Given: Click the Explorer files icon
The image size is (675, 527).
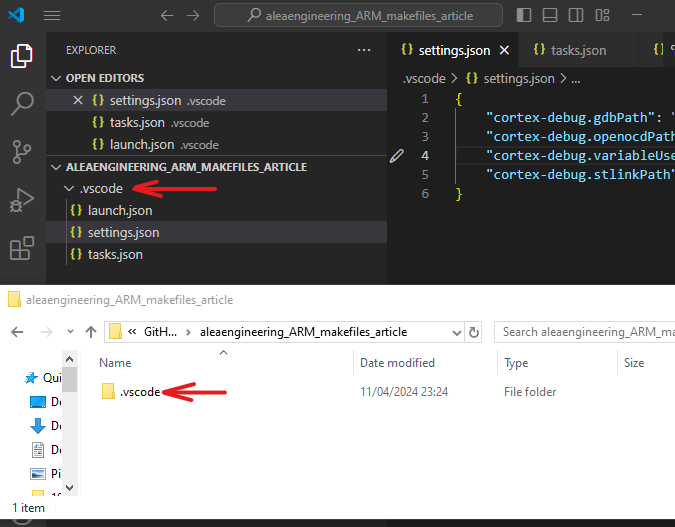Looking at the screenshot, I should [x=21, y=56].
